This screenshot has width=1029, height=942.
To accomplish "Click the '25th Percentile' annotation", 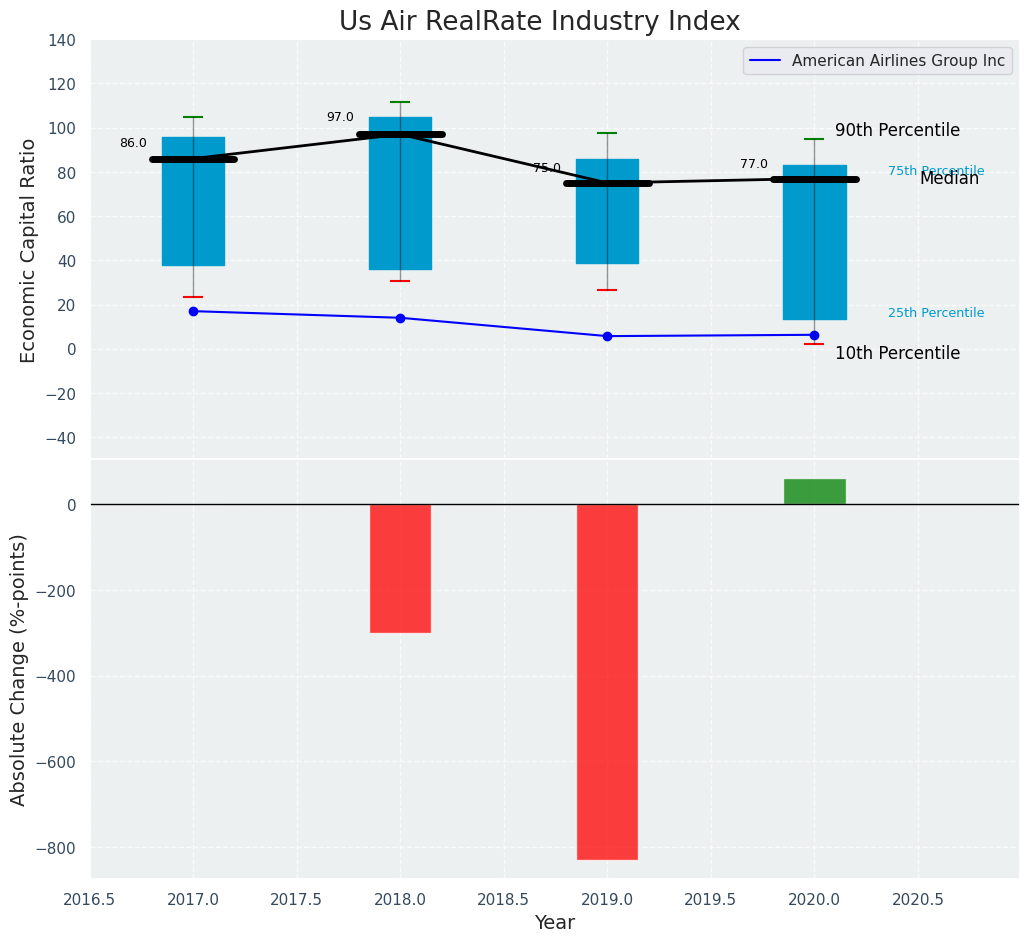I will [936, 313].
